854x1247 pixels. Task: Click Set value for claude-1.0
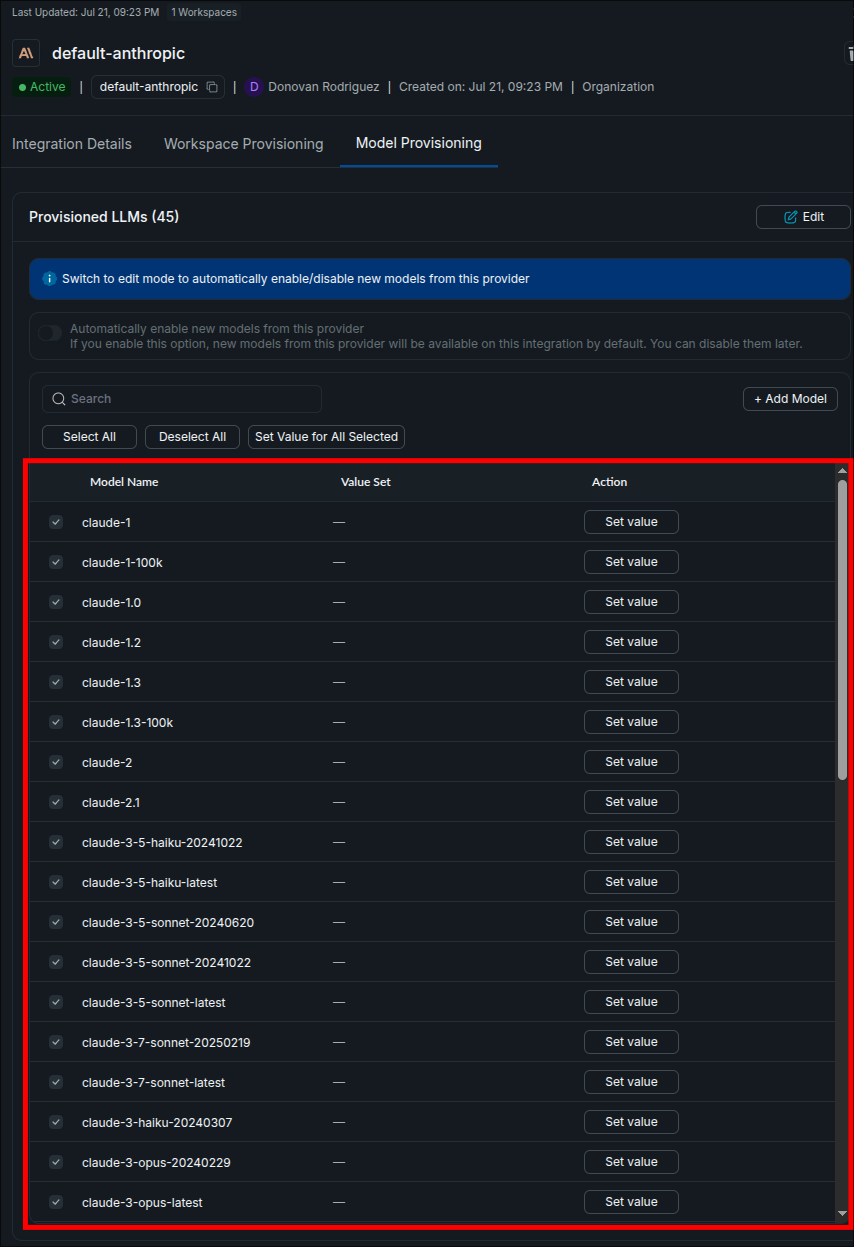[x=631, y=602]
